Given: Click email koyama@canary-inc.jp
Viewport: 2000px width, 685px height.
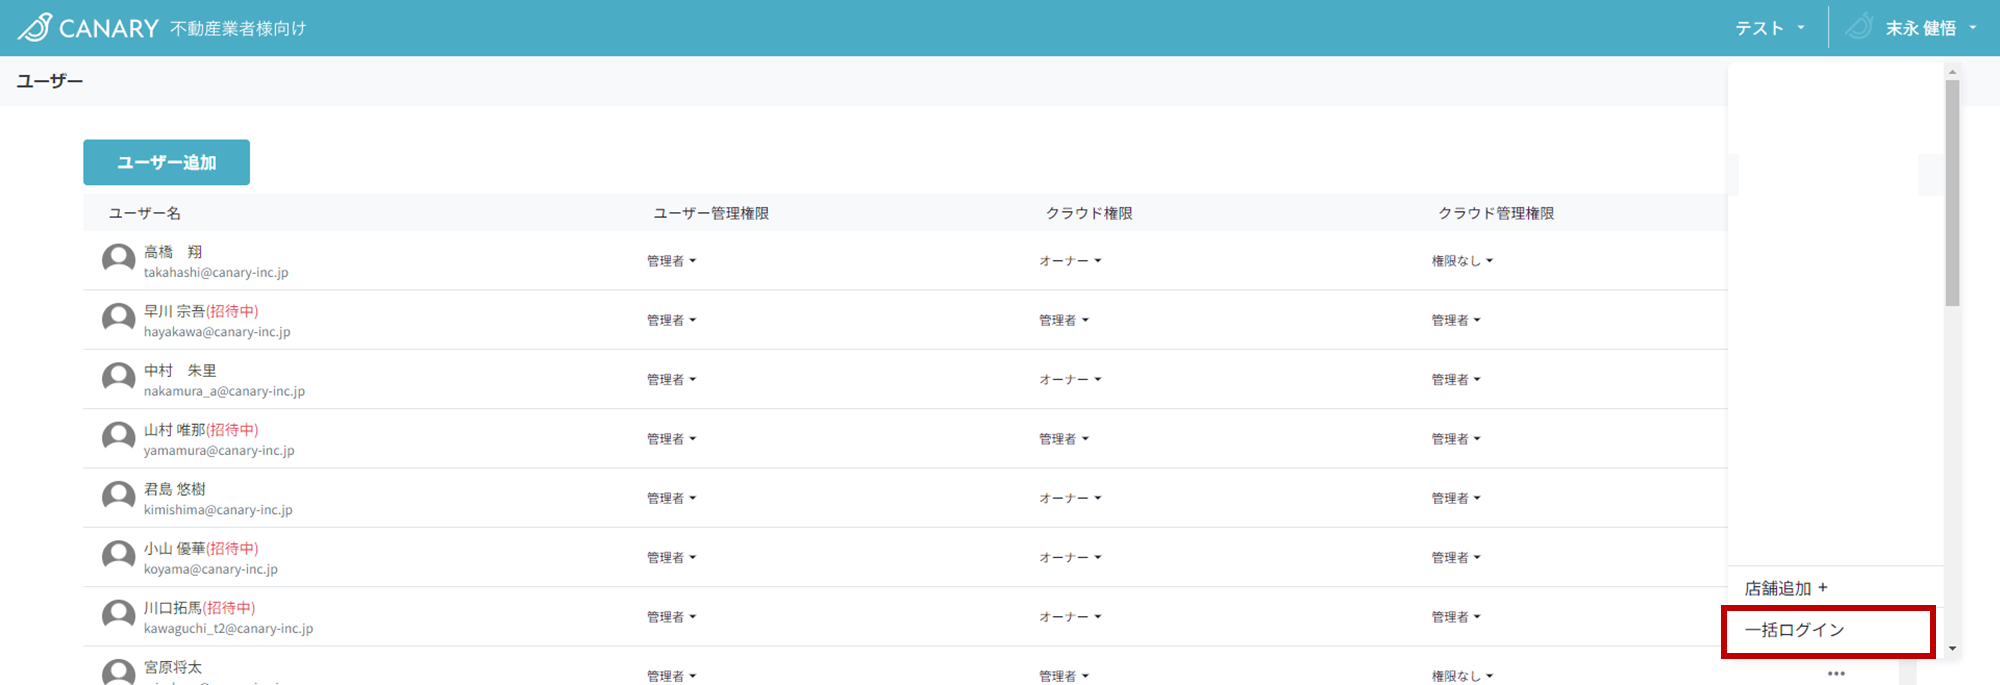Looking at the screenshot, I should (x=211, y=569).
